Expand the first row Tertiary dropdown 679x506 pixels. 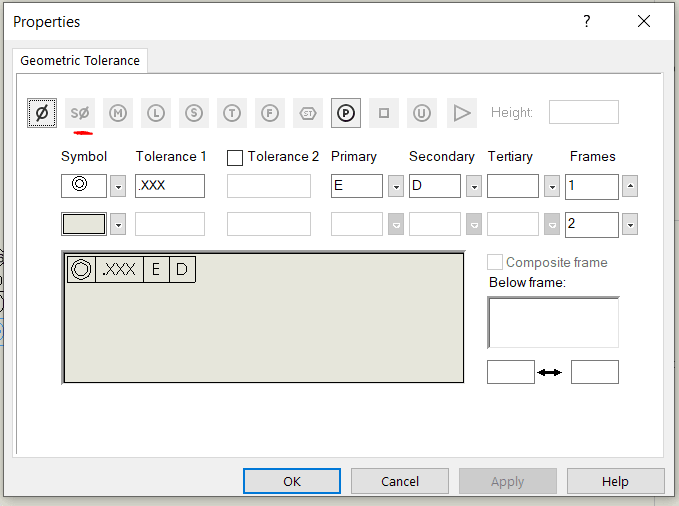tap(552, 186)
